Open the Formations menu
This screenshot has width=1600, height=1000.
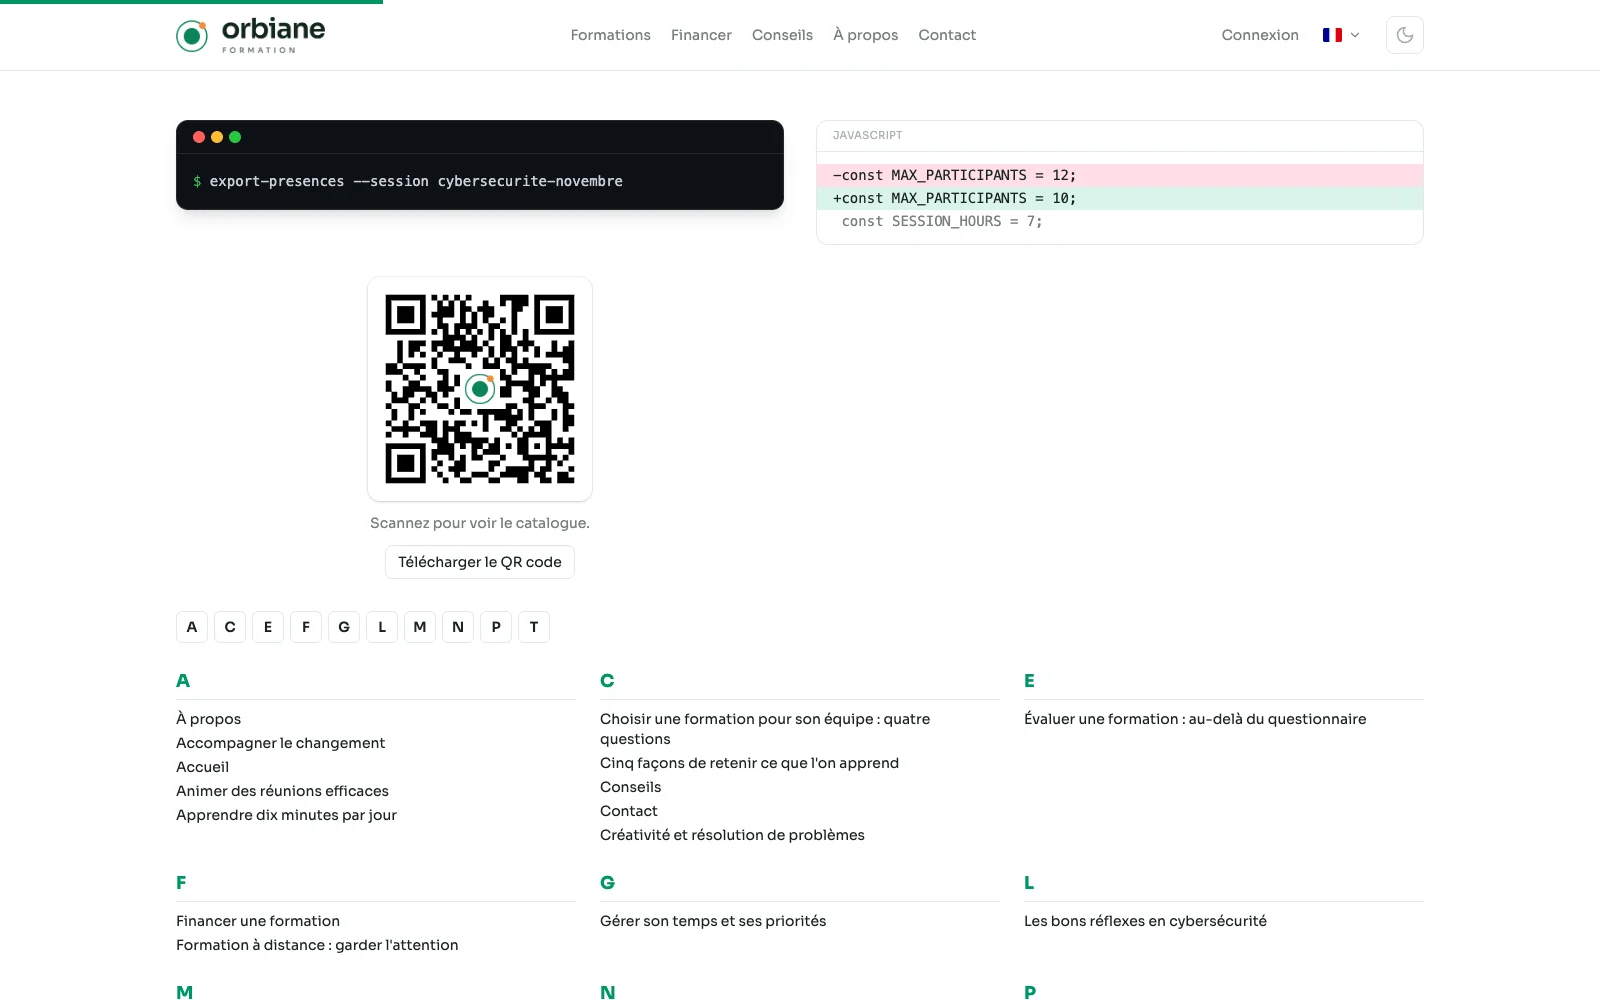(610, 35)
